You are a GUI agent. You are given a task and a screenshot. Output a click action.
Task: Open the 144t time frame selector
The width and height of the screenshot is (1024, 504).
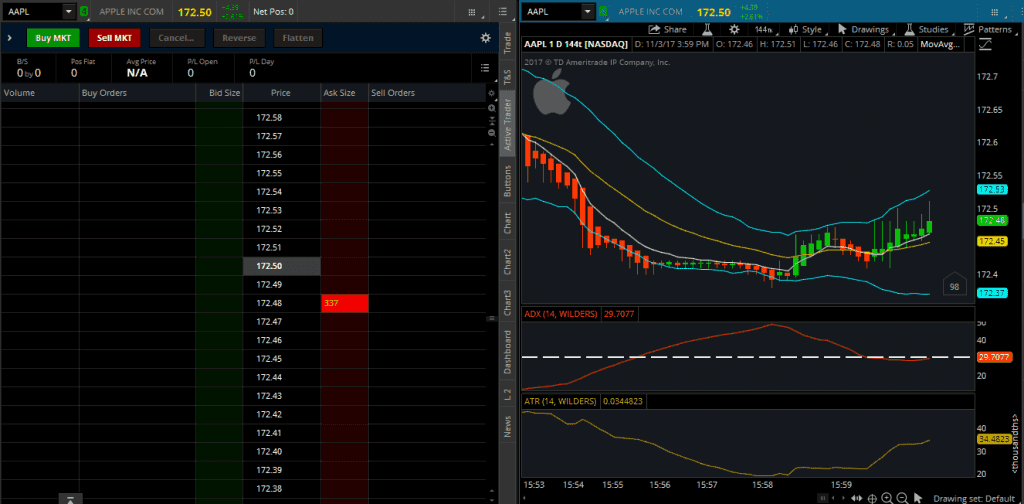tap(764, 29)
